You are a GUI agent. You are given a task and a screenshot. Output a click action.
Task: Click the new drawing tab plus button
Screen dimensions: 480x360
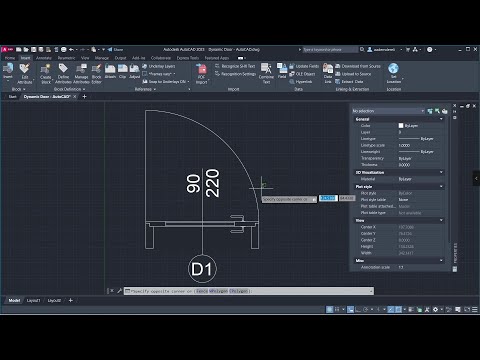pyautogui.click(x=84, y=97)
